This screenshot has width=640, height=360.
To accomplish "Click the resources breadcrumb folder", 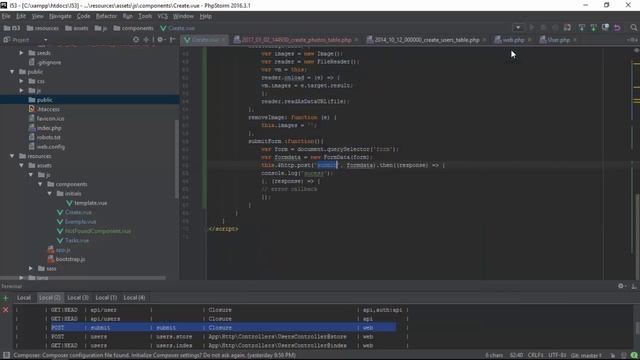I will (x=43, y=28).
